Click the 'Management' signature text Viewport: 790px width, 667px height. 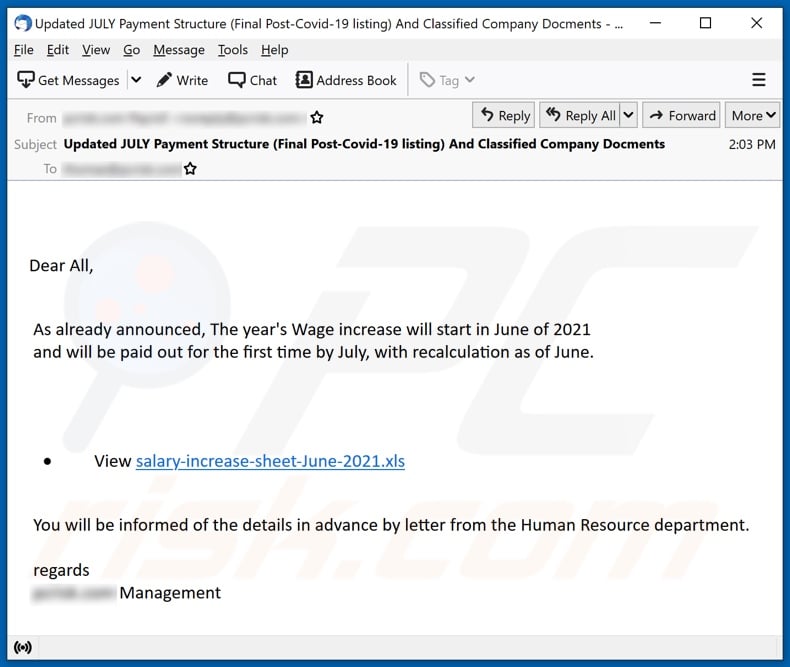(x=170, y=593)
